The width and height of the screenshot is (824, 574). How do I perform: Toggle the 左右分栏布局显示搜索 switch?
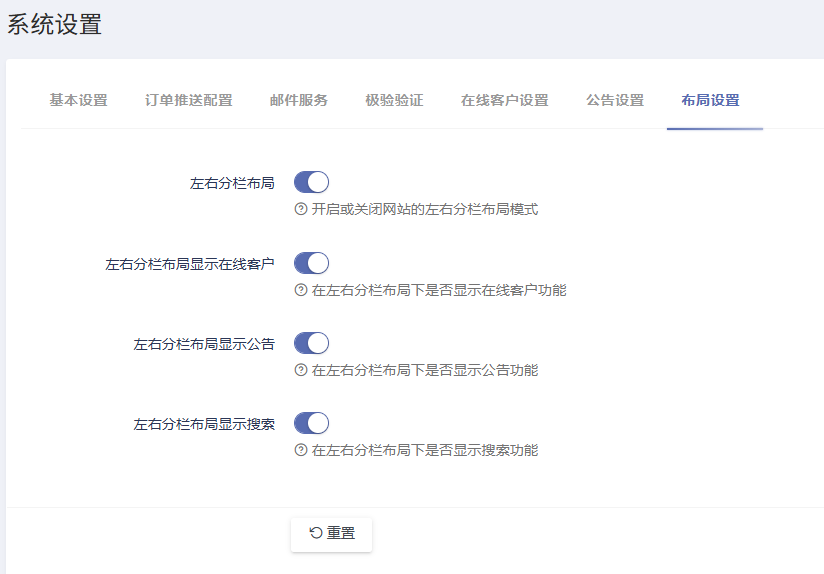311,423
